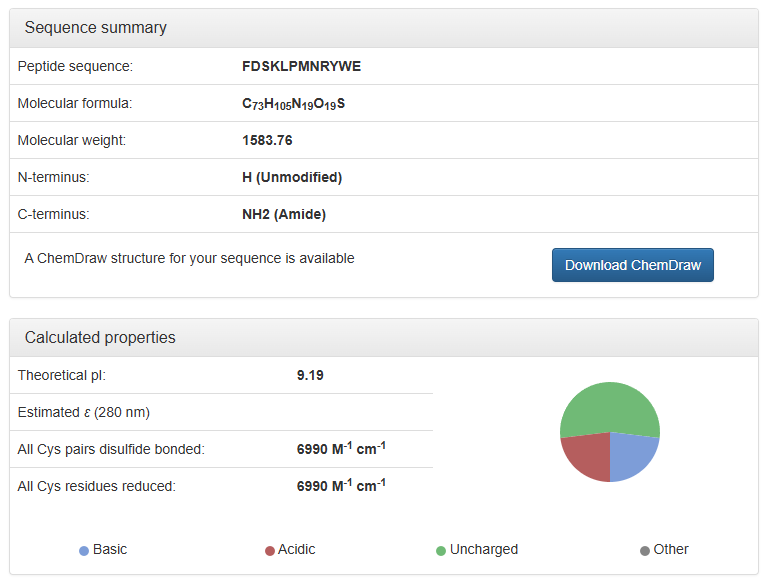Screen dimensions: 770x584
Task: Toggle the gray Other legend dot
Action: [x=645, y=551]
